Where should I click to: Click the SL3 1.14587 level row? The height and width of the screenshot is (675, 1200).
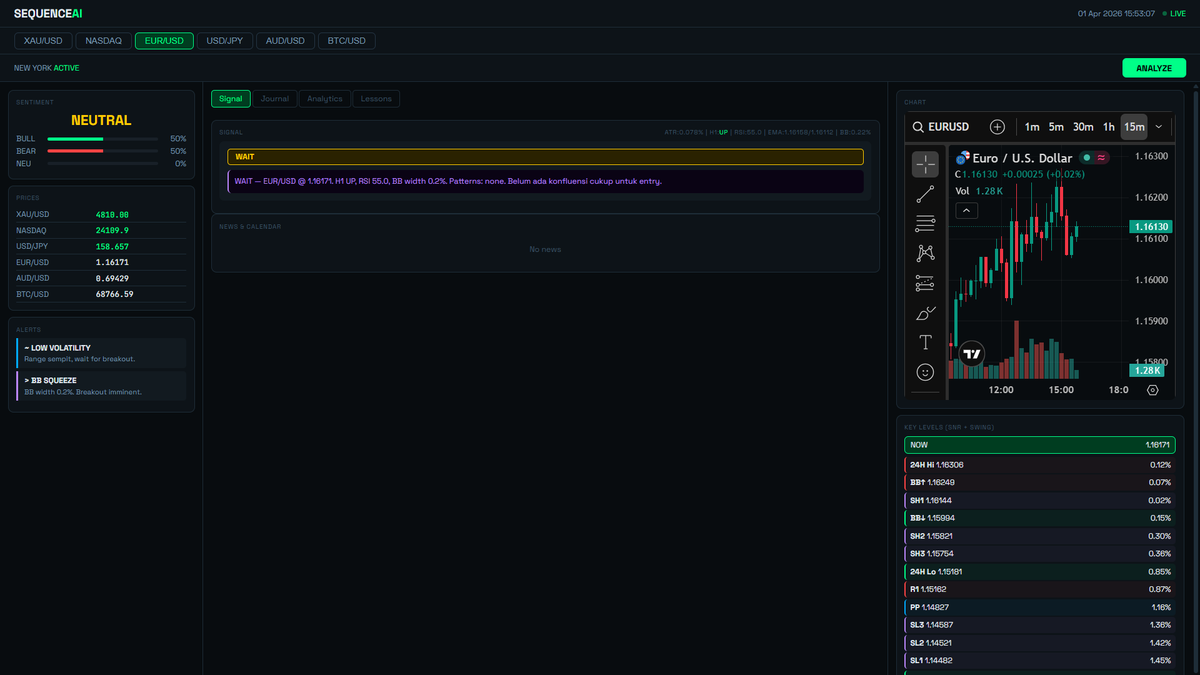click(1040, 625)
